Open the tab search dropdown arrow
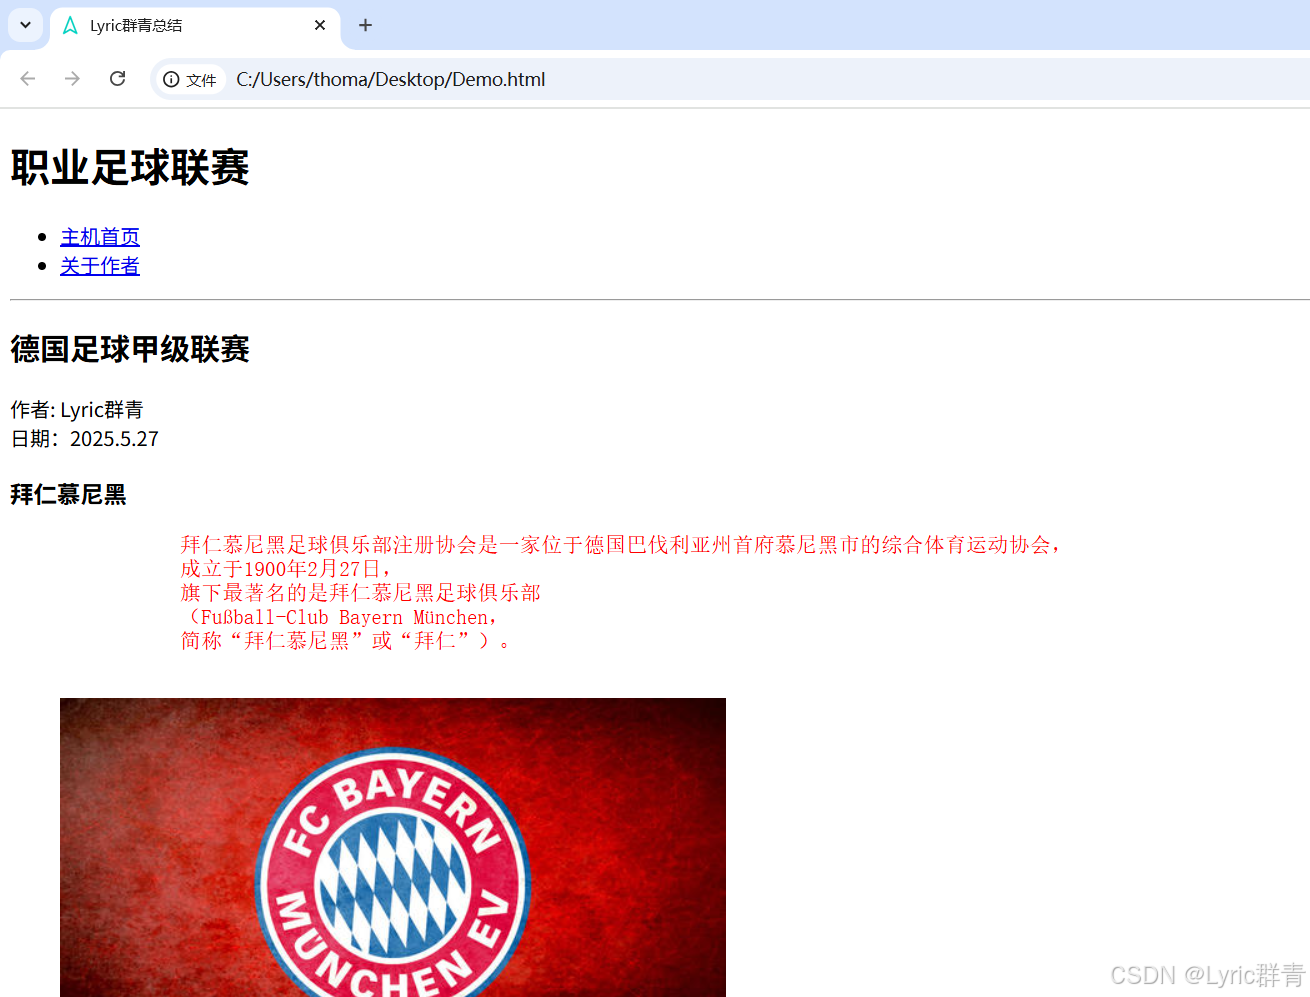This screenshot has width=1310, height=997. click(25, 25)
